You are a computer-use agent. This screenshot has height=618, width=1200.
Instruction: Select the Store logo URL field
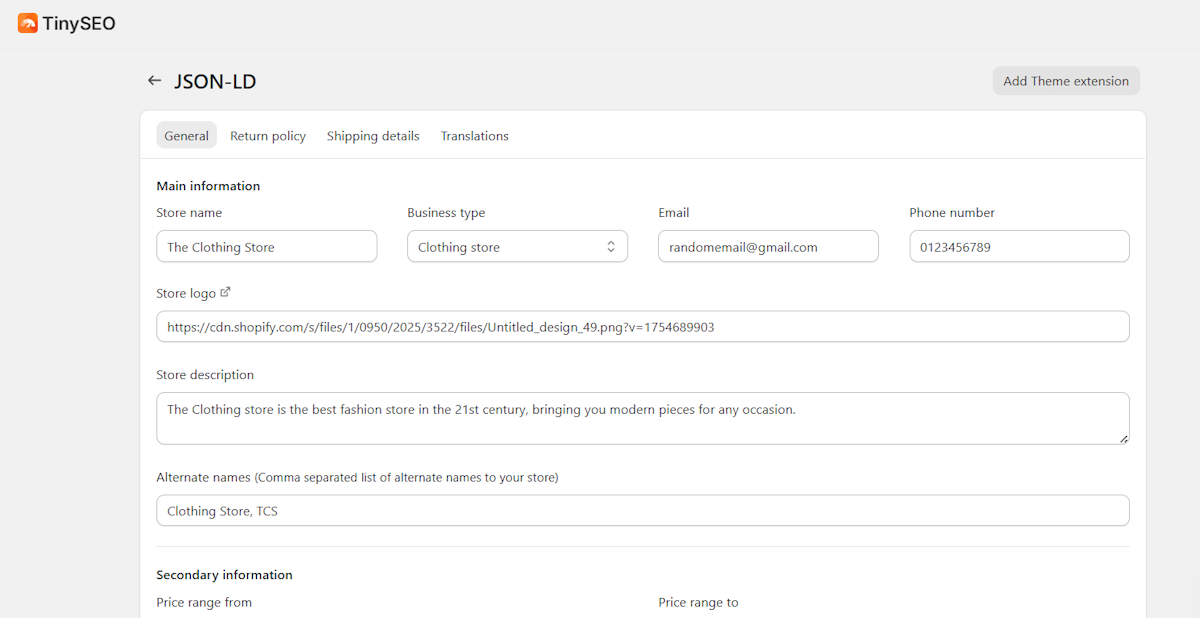tap(643, 327)
